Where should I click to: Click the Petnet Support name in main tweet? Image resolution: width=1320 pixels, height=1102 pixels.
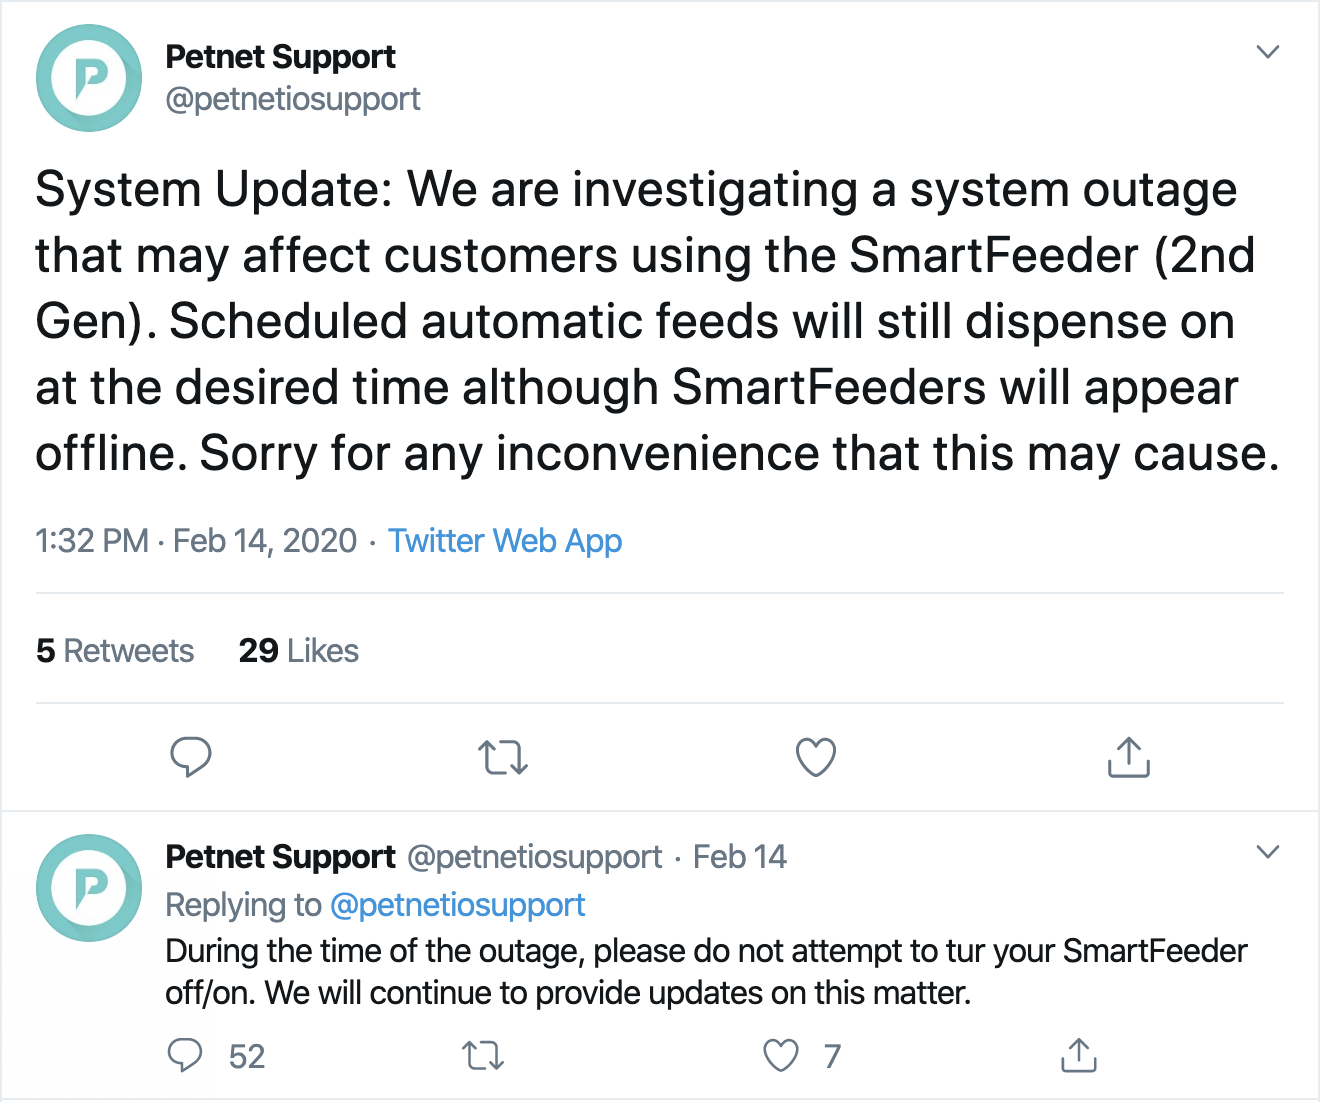[x=280, y=57]
